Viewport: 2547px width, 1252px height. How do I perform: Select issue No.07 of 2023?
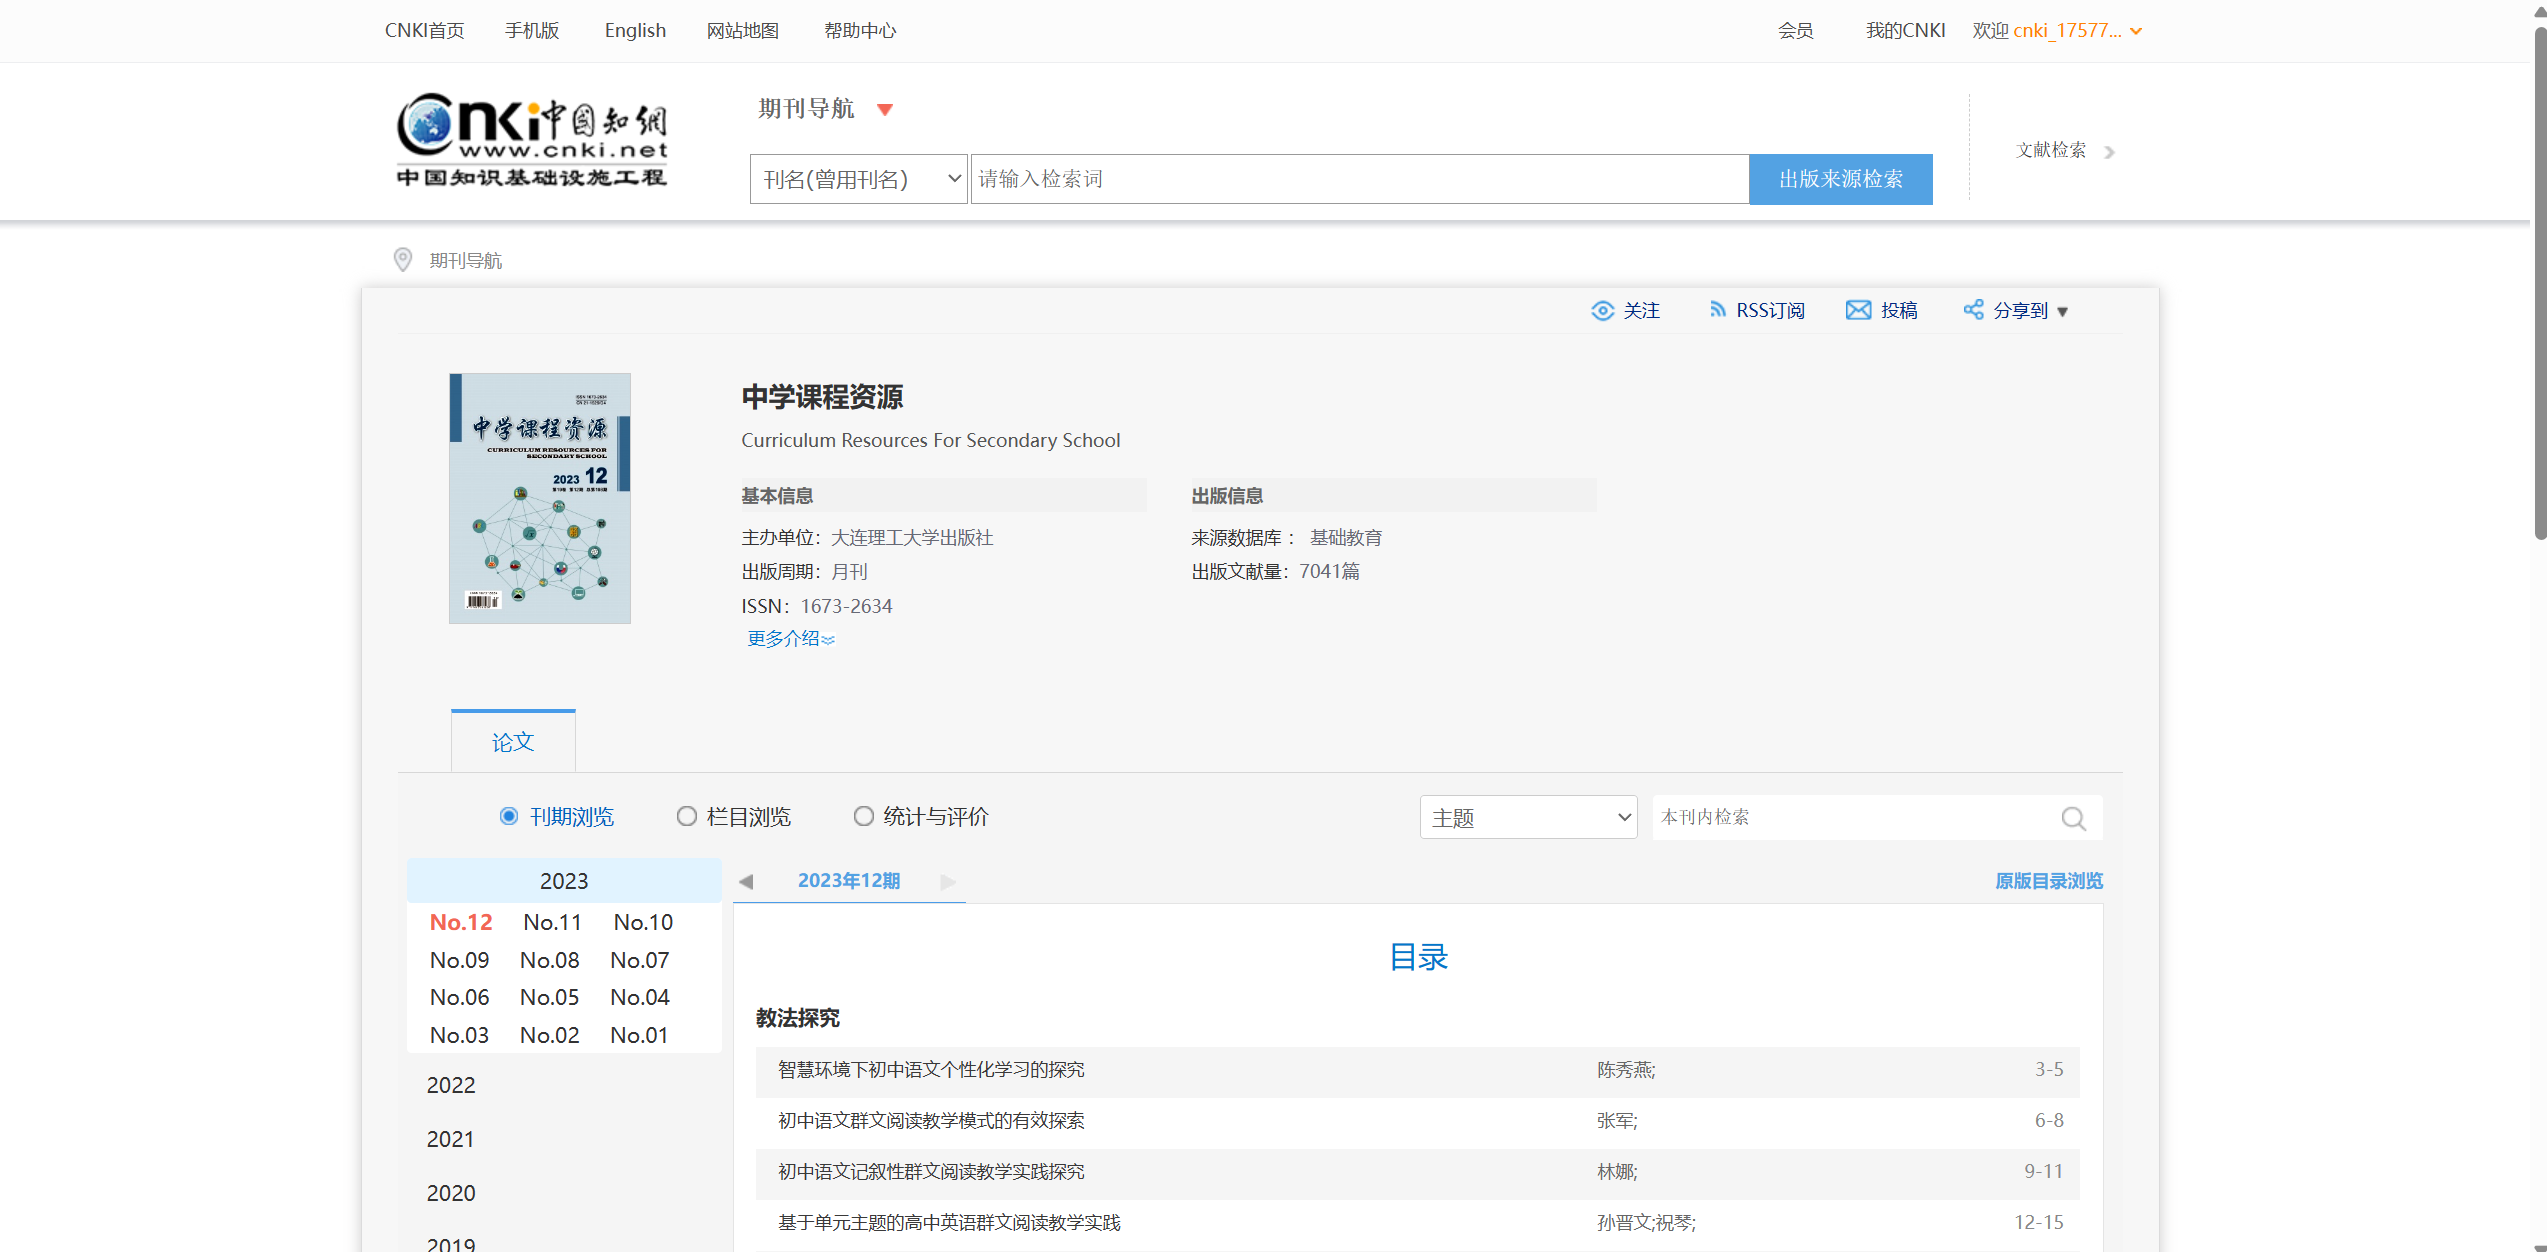tap(640, 961)
